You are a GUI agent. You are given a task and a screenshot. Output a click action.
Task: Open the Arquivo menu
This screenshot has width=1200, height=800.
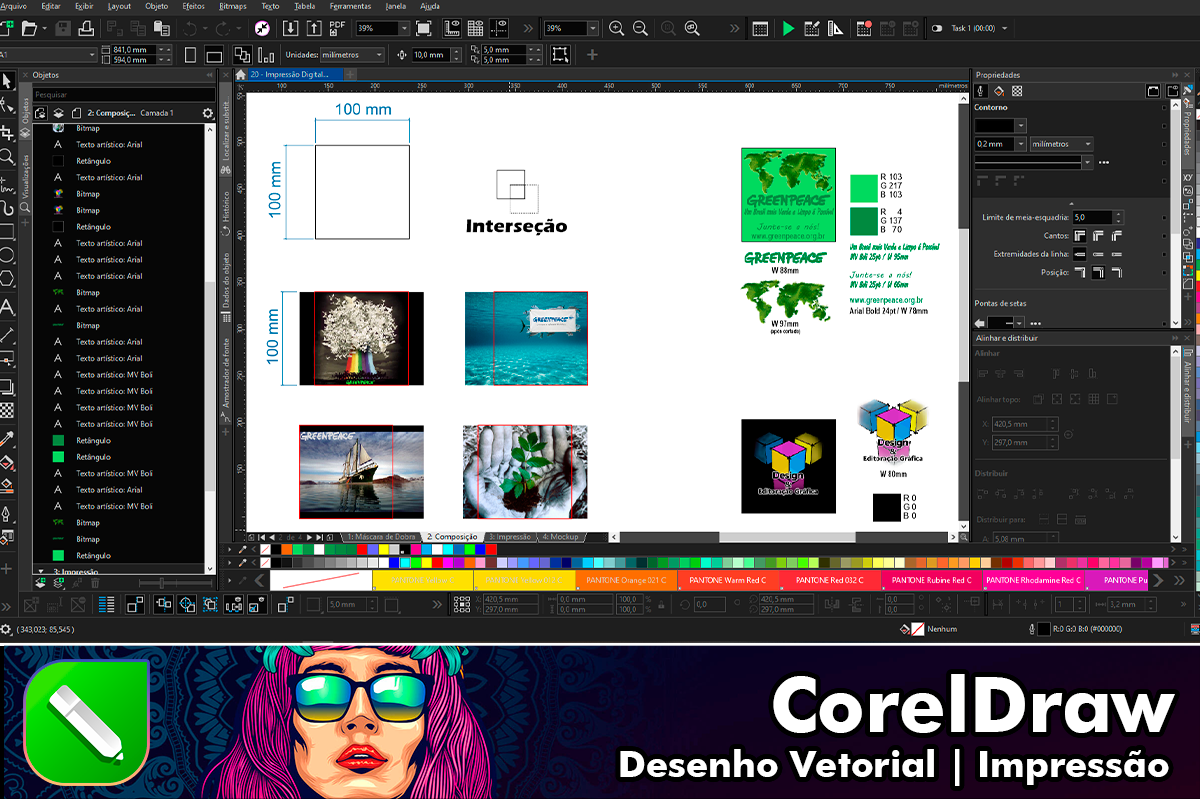(x=15, y=5)
